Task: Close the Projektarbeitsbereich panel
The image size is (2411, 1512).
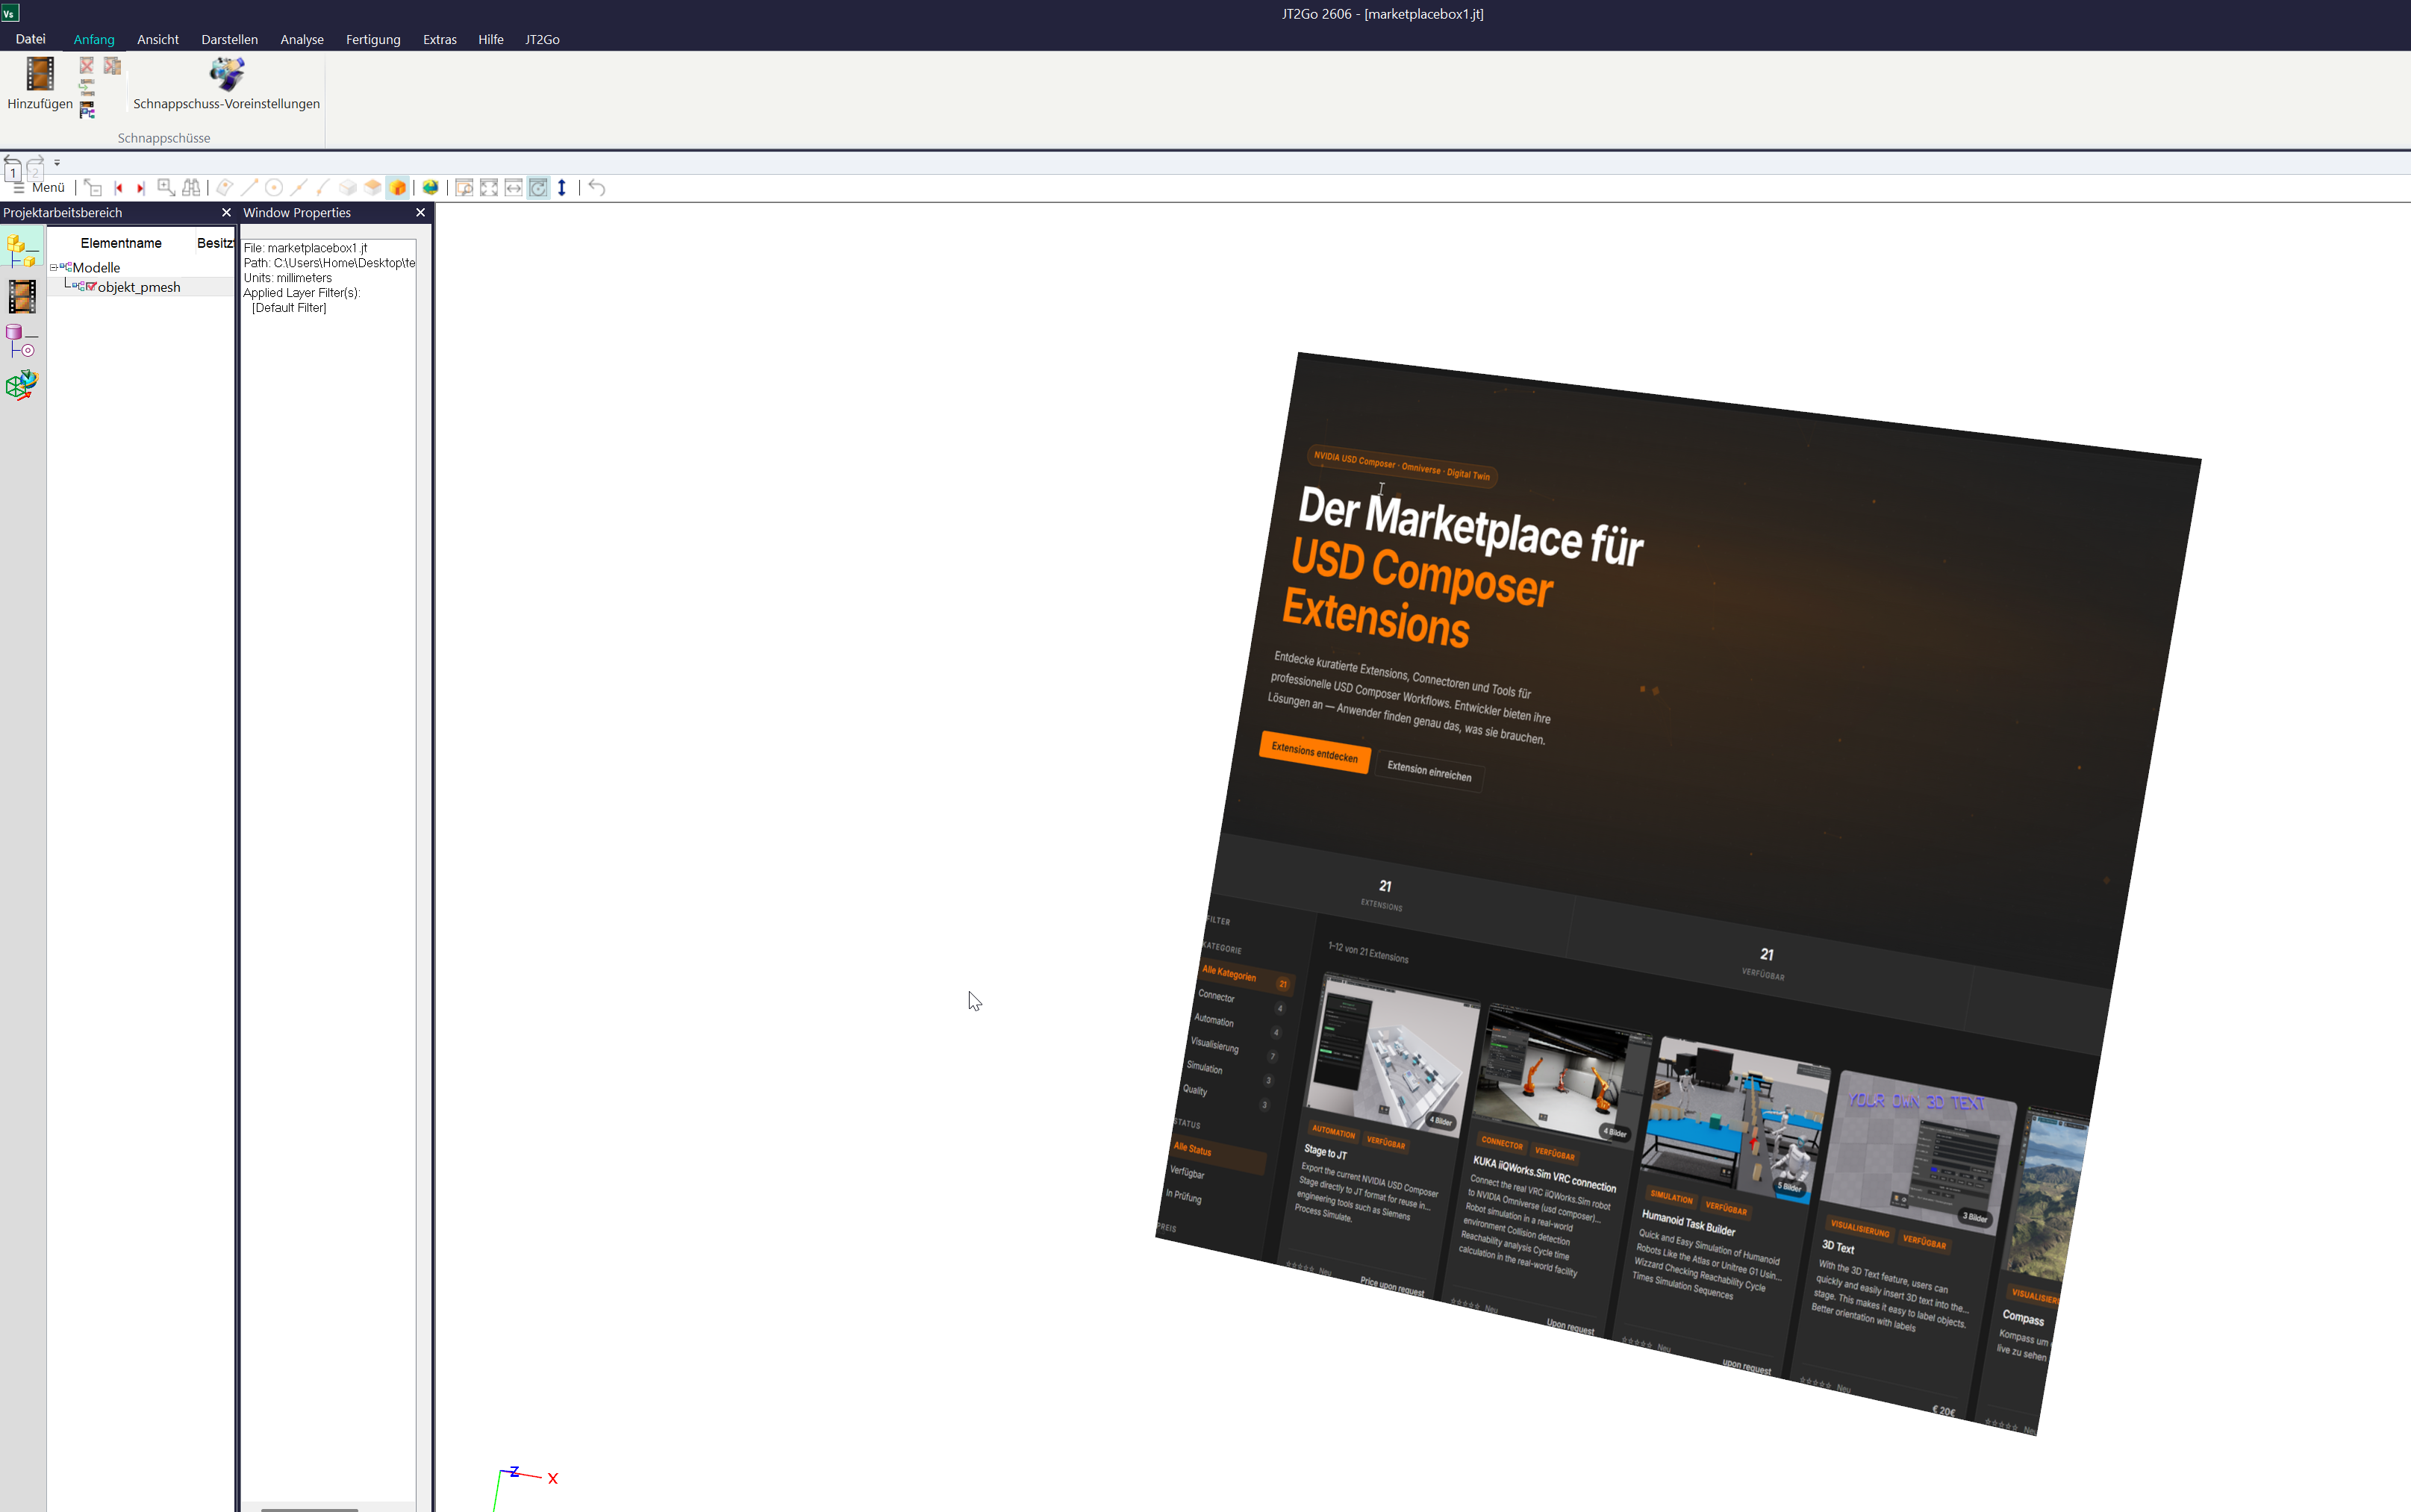Action: [226, 213]
